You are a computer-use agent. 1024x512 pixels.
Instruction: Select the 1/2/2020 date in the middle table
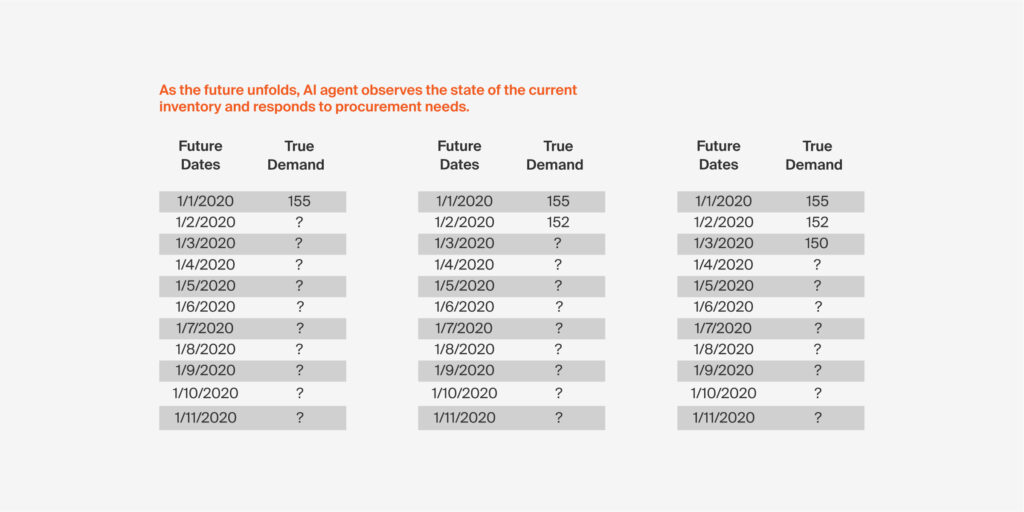click(464, 223)
